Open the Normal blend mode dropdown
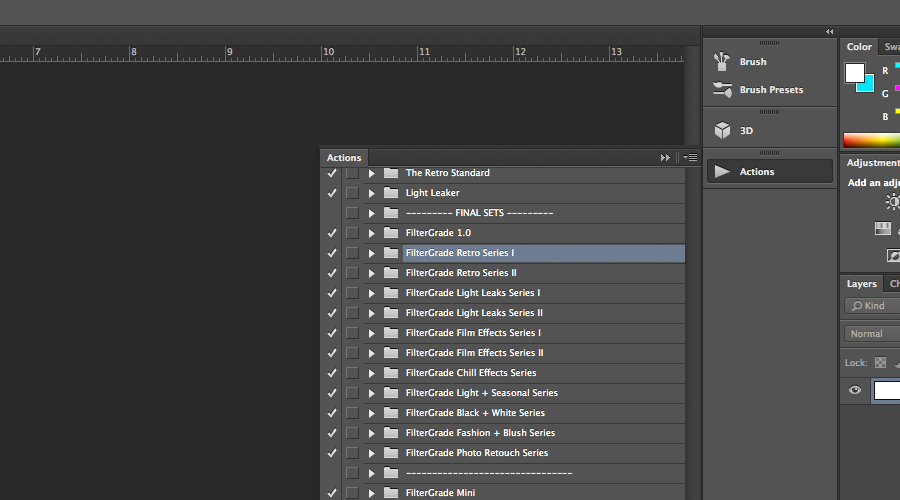 point(872,334)
